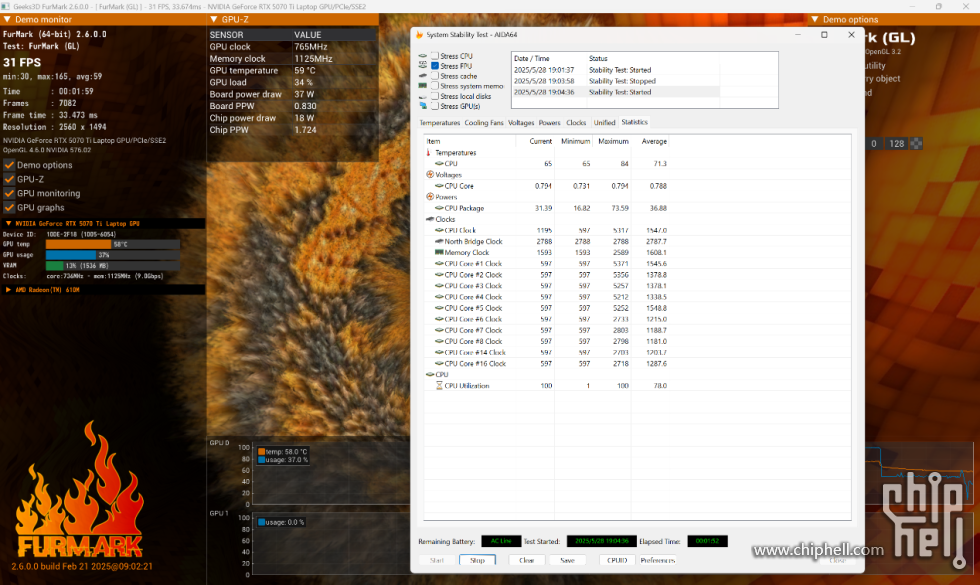The width and height of the screenshot is (980, 585).
Task: Switch to the Clocks tab
Action: [576, 122]
